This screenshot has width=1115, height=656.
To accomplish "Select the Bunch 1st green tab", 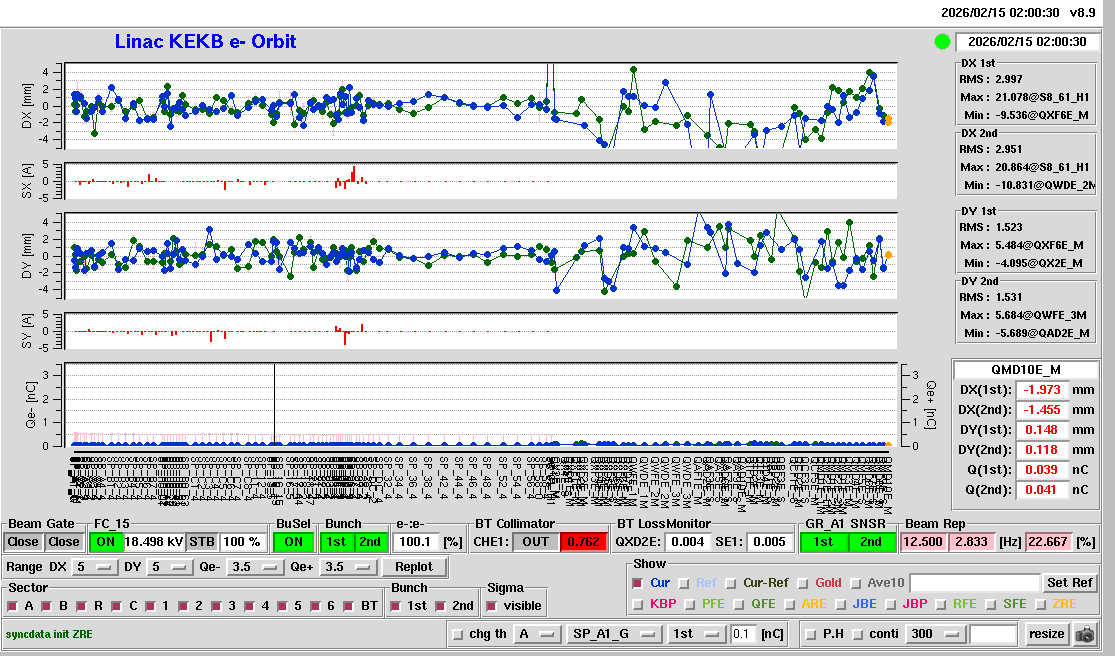I will coord(337,542).
